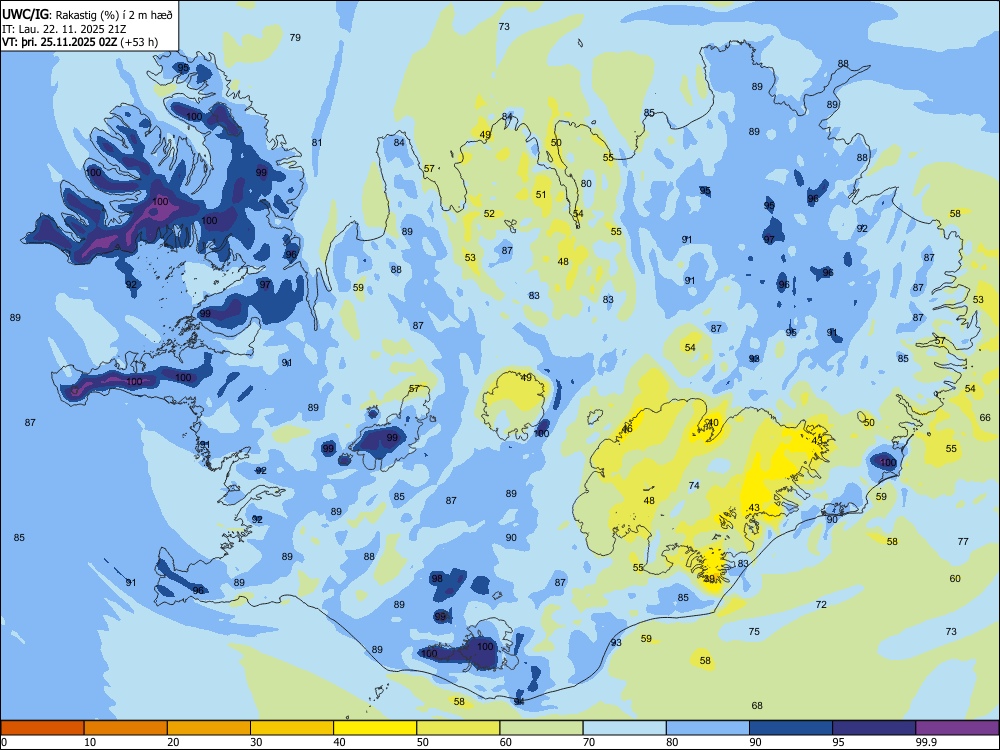Choose the pale blue 70–80 legend swatch
This screenshot has width=1000, height=750.
point(624,728)
